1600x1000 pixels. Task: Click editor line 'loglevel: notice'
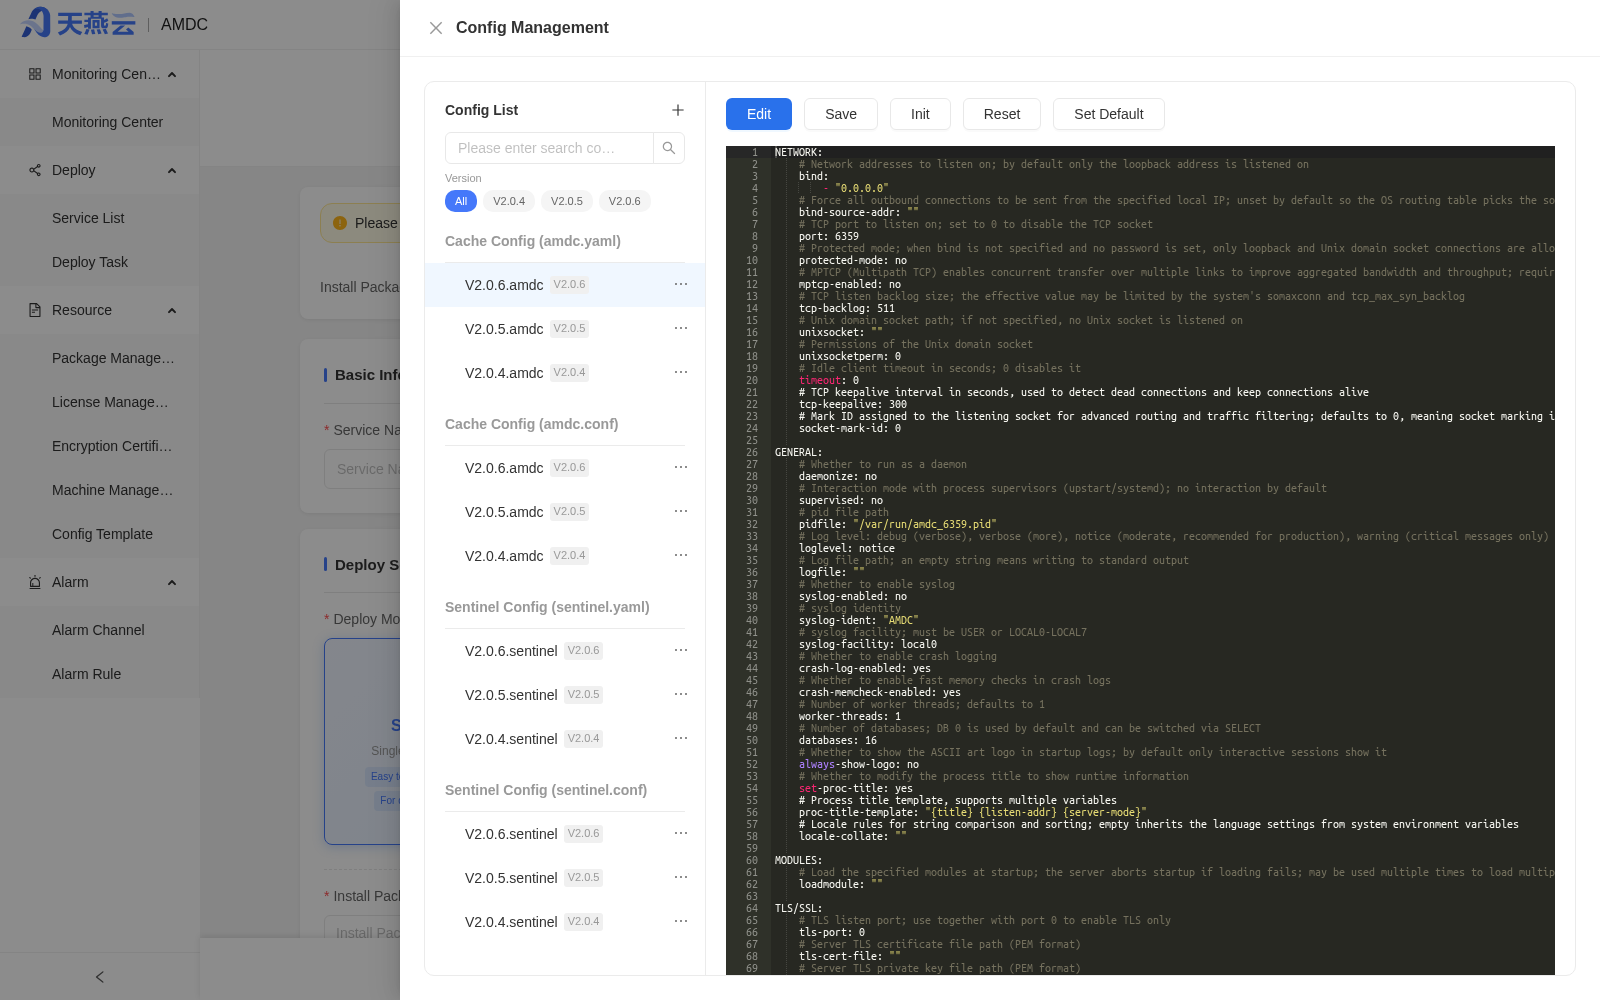point(846,548)
